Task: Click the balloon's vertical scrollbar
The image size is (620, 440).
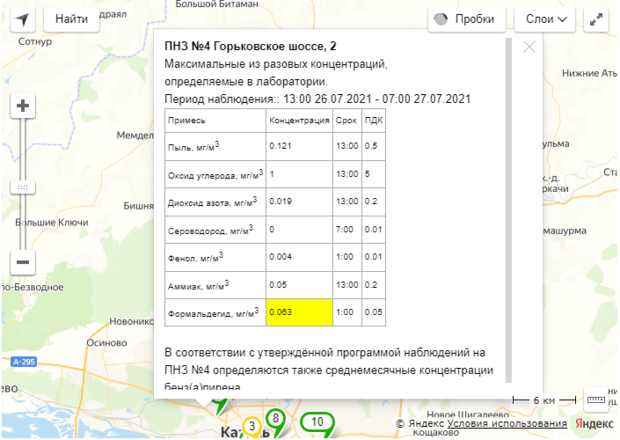Action: tap(510, 210)
